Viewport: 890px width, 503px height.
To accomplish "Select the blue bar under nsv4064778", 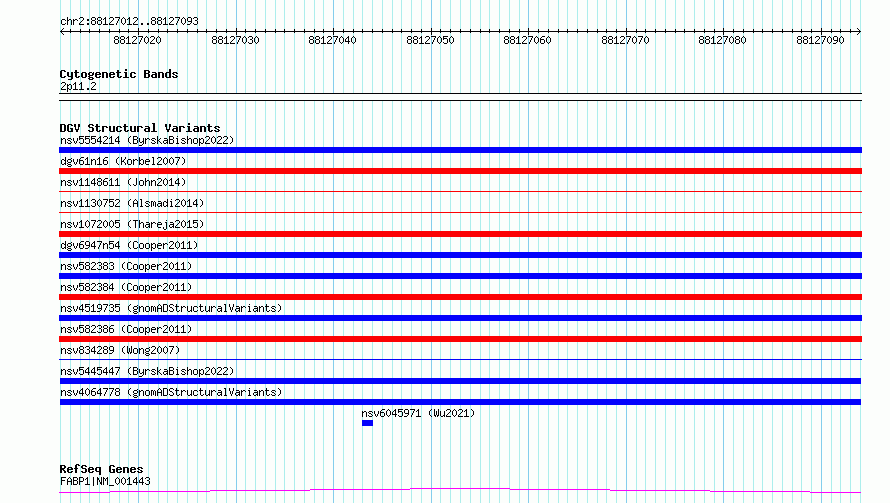I will (460, 402).
